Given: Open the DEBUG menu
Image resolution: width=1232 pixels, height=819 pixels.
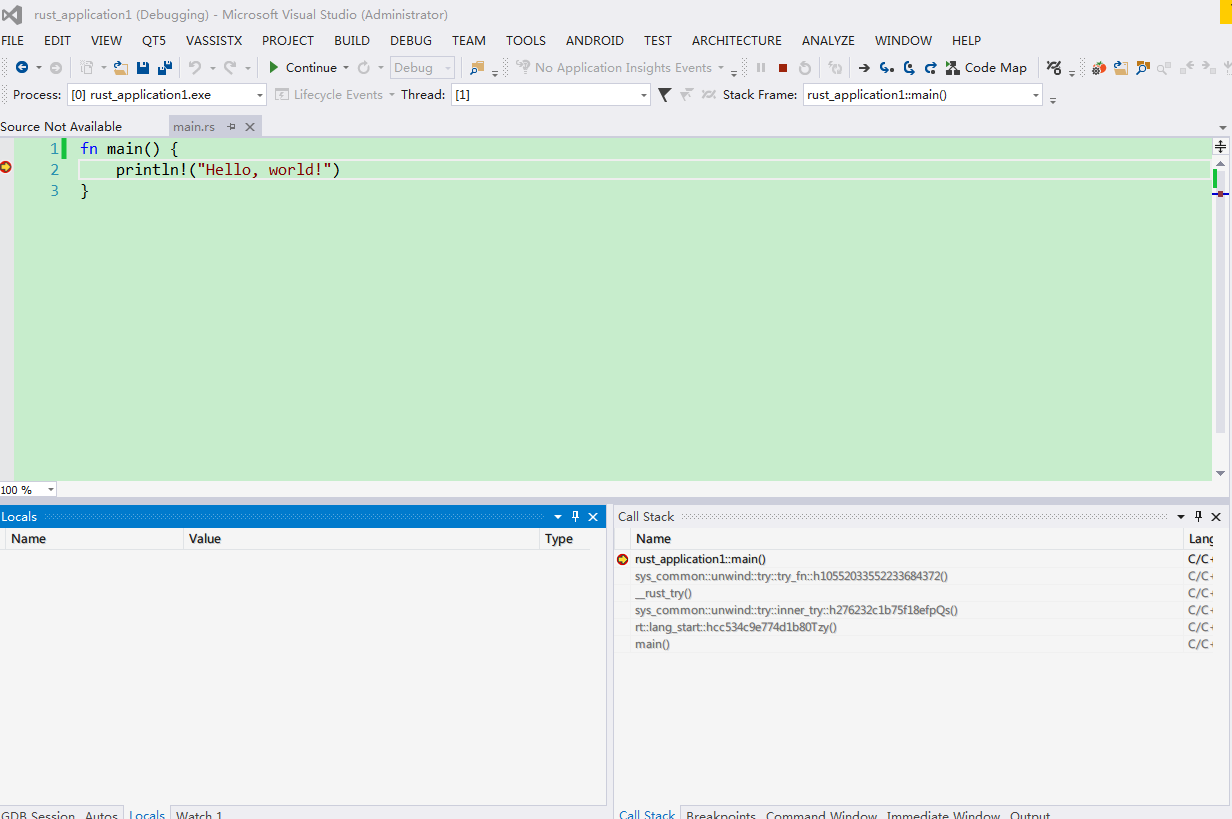Looking at the screenshot, I should click(411, 41).
